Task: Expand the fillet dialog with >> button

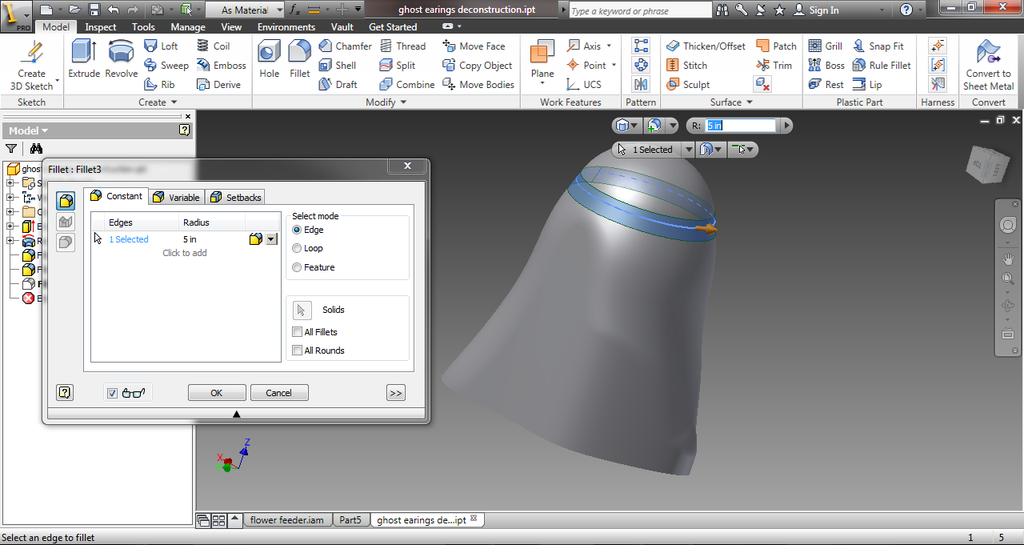Action: coord(396,393)
